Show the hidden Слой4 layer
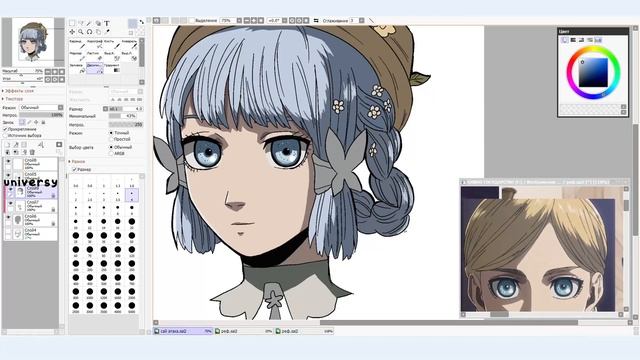Viewport: 640px width, 360px height. point(8,231)
